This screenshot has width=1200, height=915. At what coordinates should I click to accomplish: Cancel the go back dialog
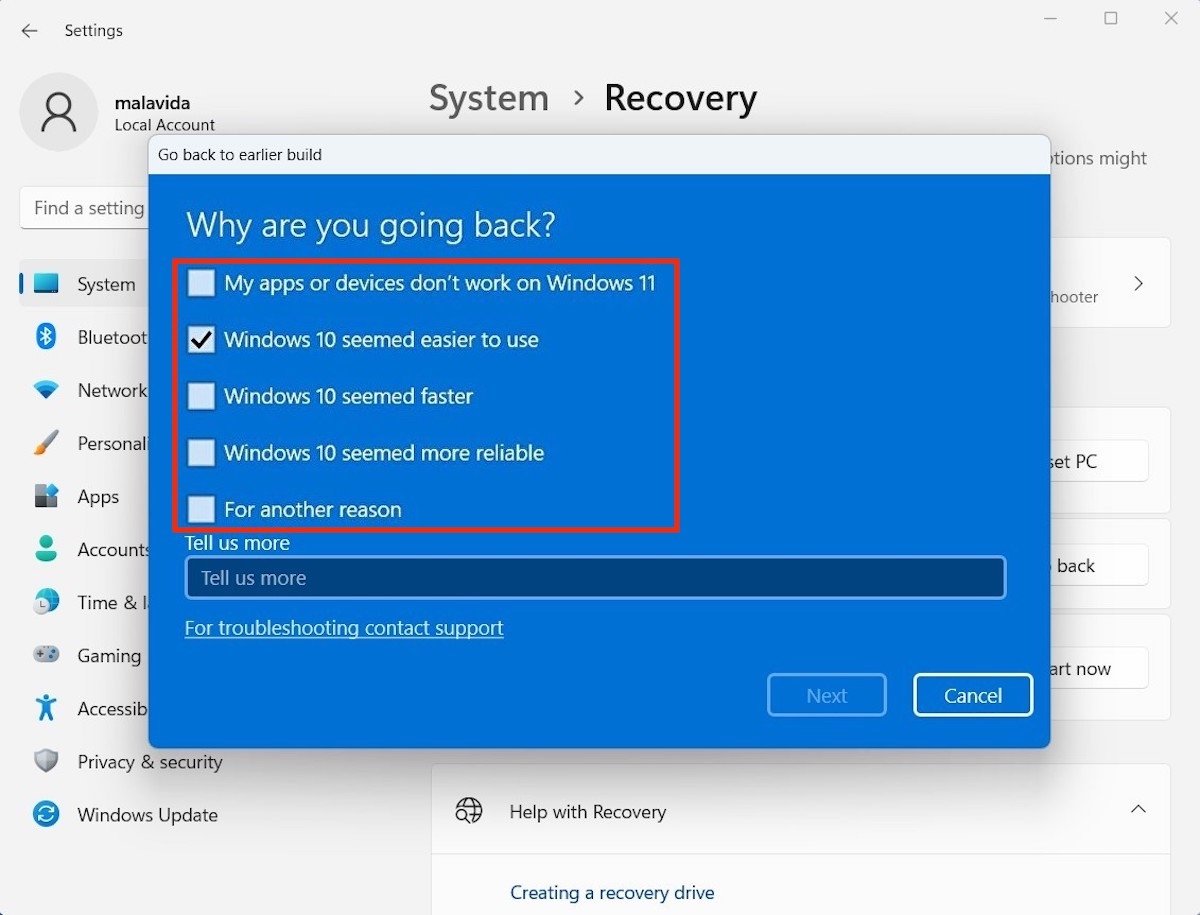973,695
